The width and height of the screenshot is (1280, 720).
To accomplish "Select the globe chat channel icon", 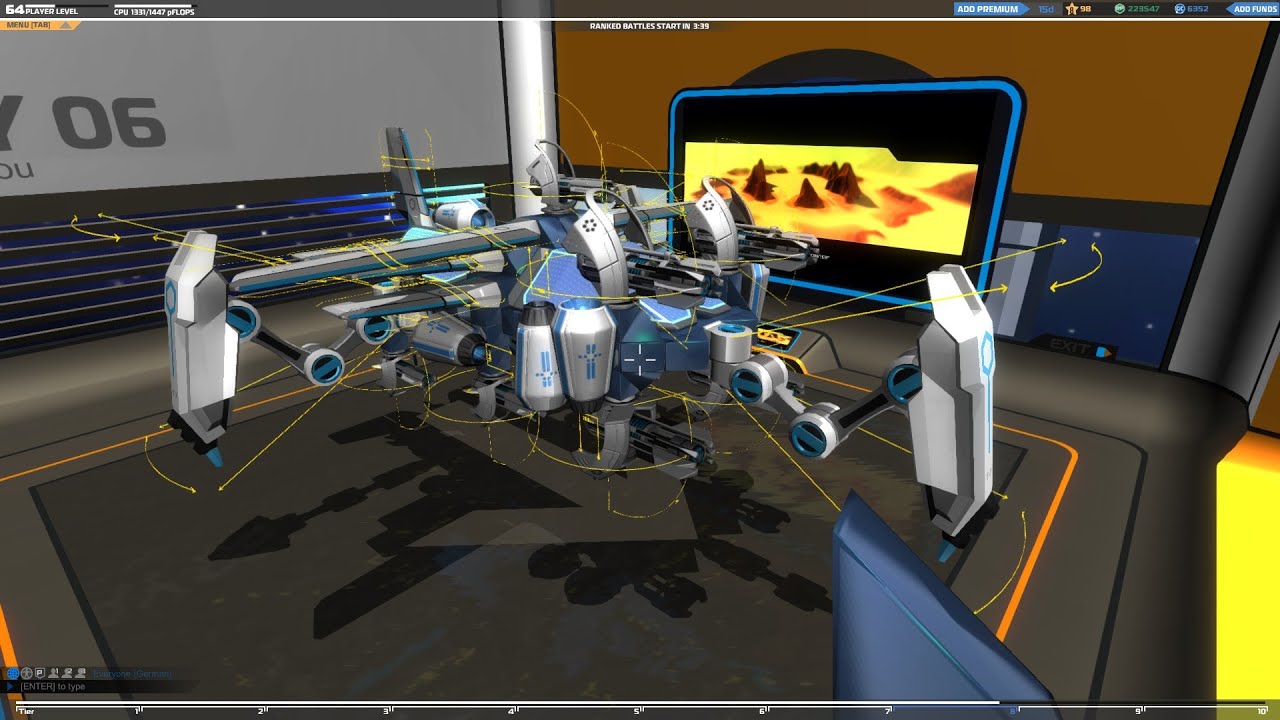I will pos(13,673).
